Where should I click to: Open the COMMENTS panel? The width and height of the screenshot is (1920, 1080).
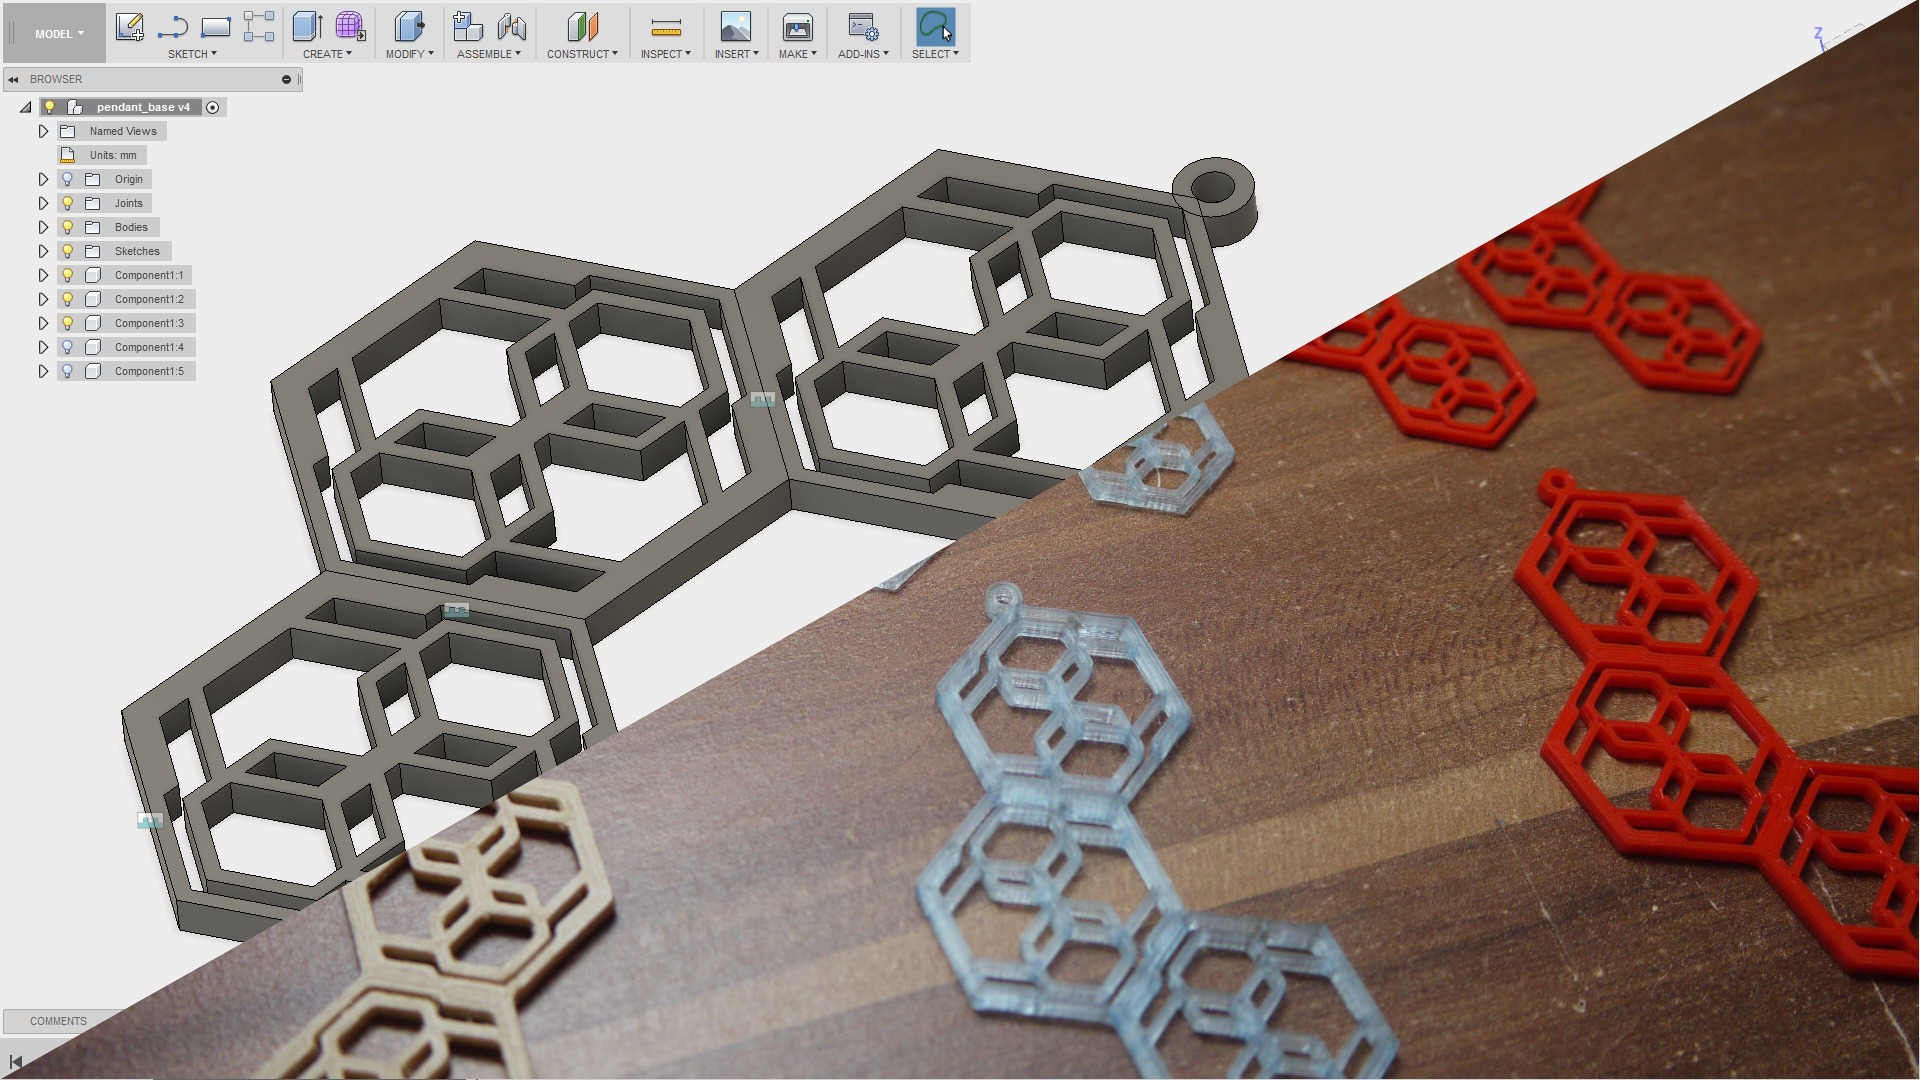(58, 1021)
